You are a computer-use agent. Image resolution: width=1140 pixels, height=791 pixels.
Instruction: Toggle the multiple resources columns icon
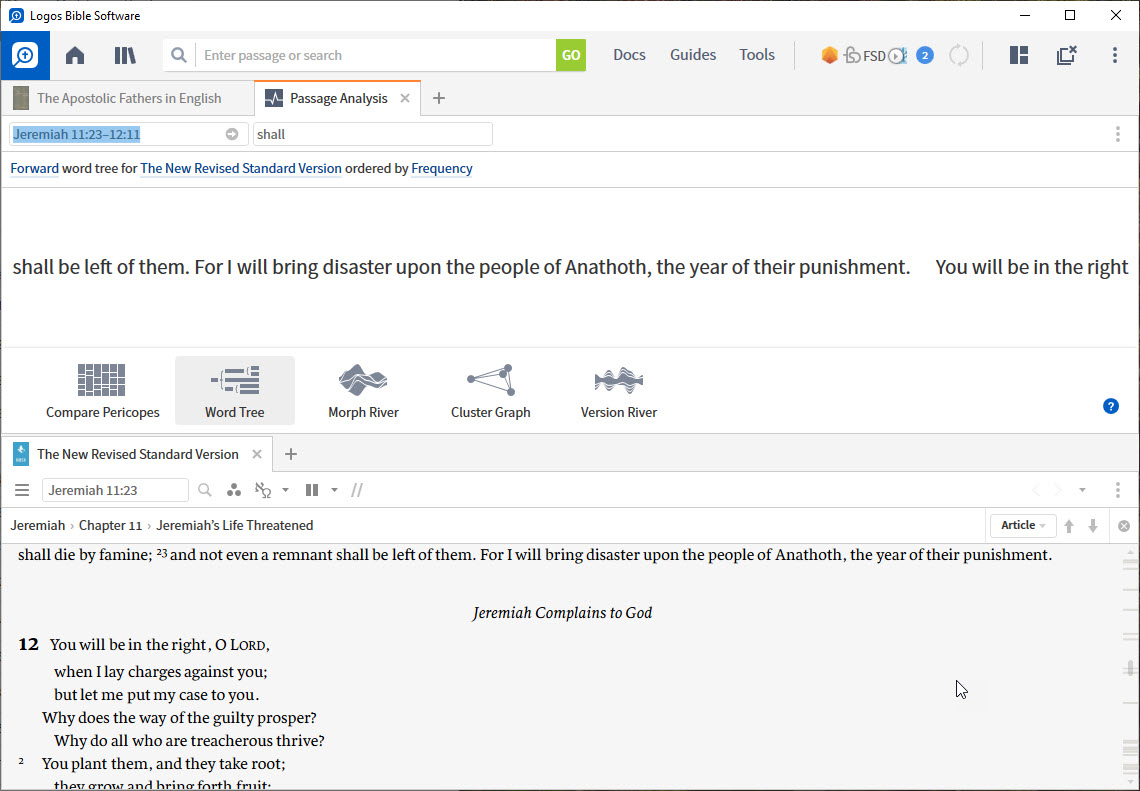312,490
